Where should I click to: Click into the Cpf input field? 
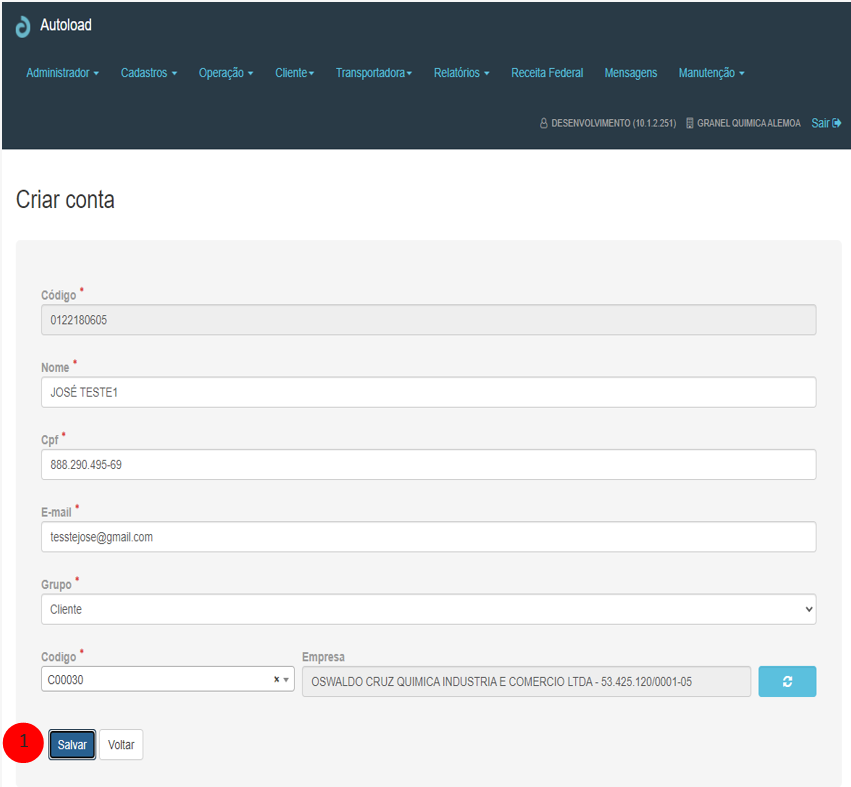429,464
